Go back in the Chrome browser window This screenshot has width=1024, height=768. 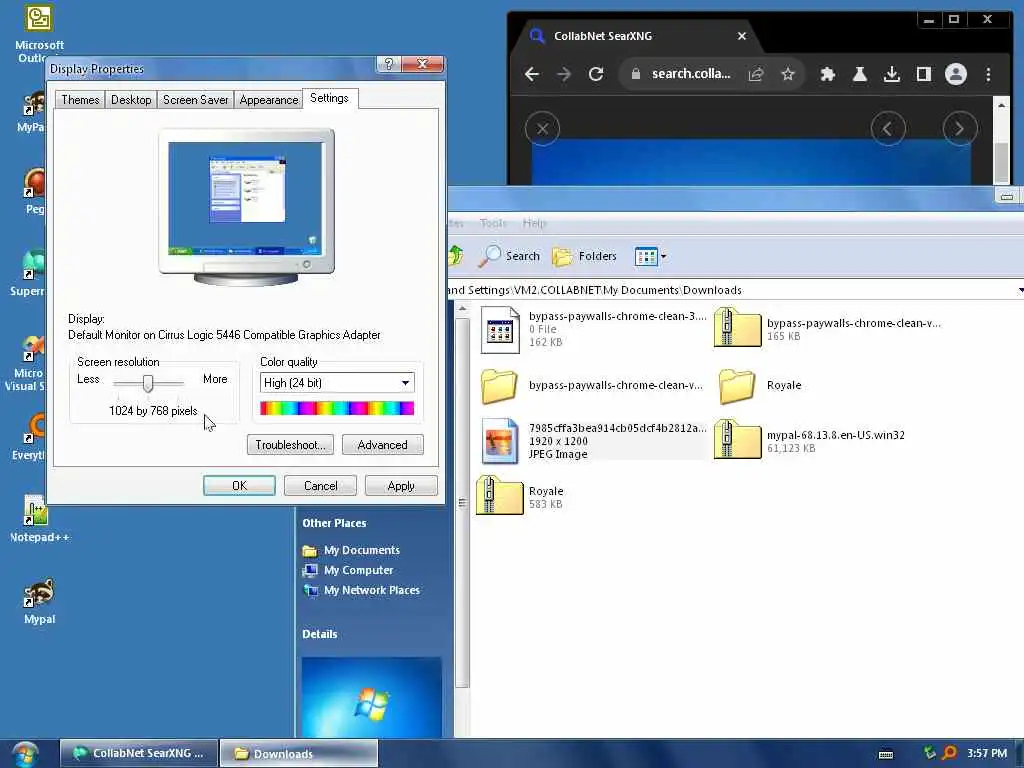[532, 74]
